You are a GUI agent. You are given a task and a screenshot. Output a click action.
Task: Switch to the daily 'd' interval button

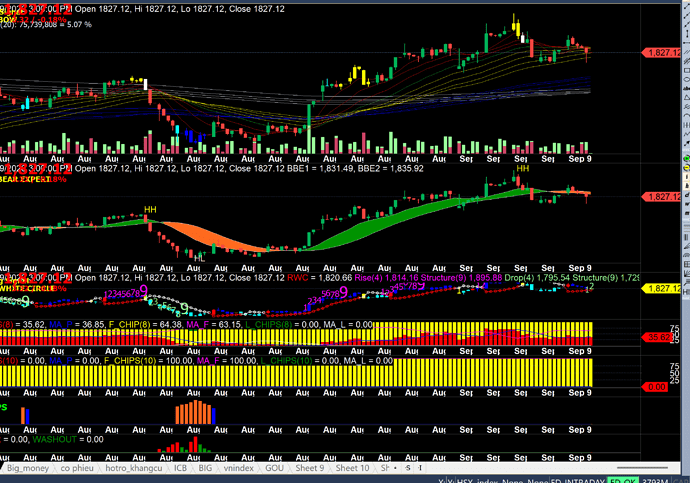[x=686, y=195]
